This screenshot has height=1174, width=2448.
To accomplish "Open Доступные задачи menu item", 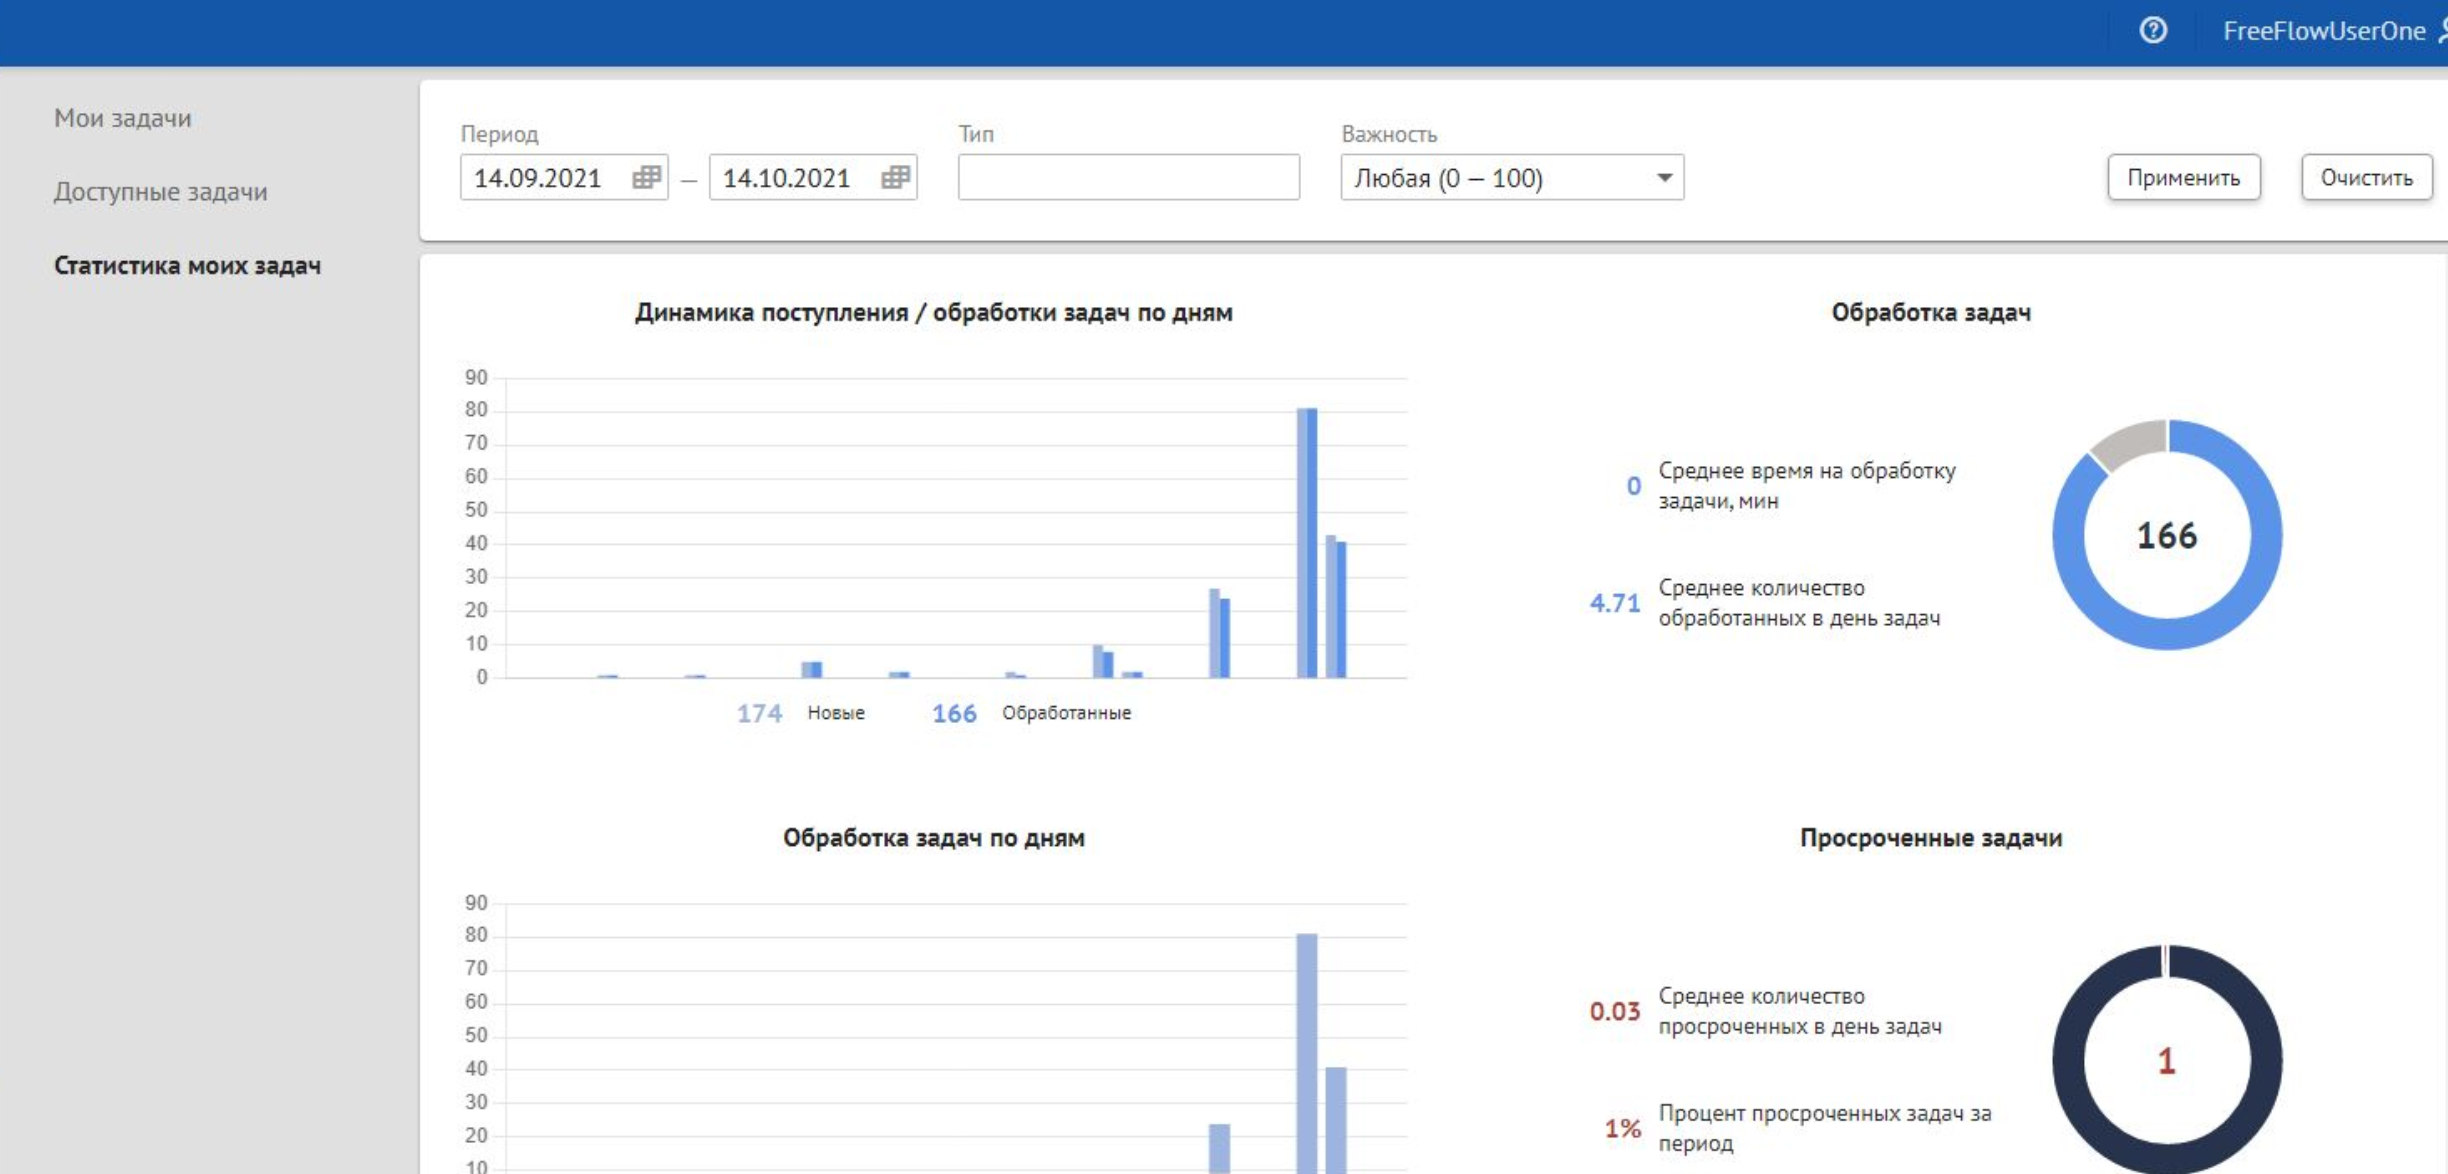I will coord(160,192).
